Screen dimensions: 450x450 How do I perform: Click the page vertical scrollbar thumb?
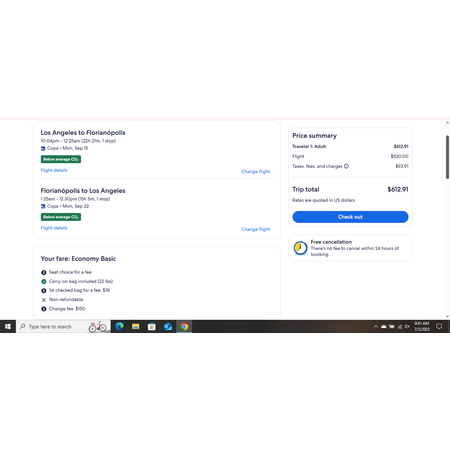pyautogui.click(x=447, y=157)
